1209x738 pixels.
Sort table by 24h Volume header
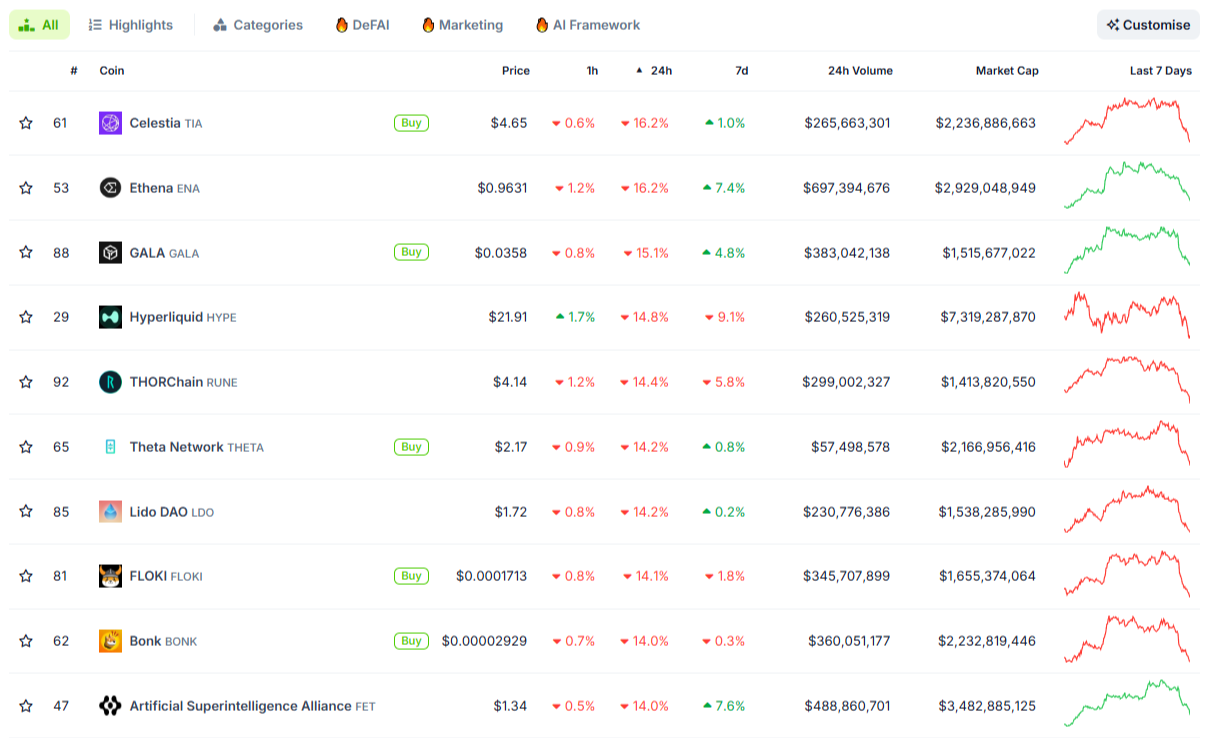pos(860,71)
